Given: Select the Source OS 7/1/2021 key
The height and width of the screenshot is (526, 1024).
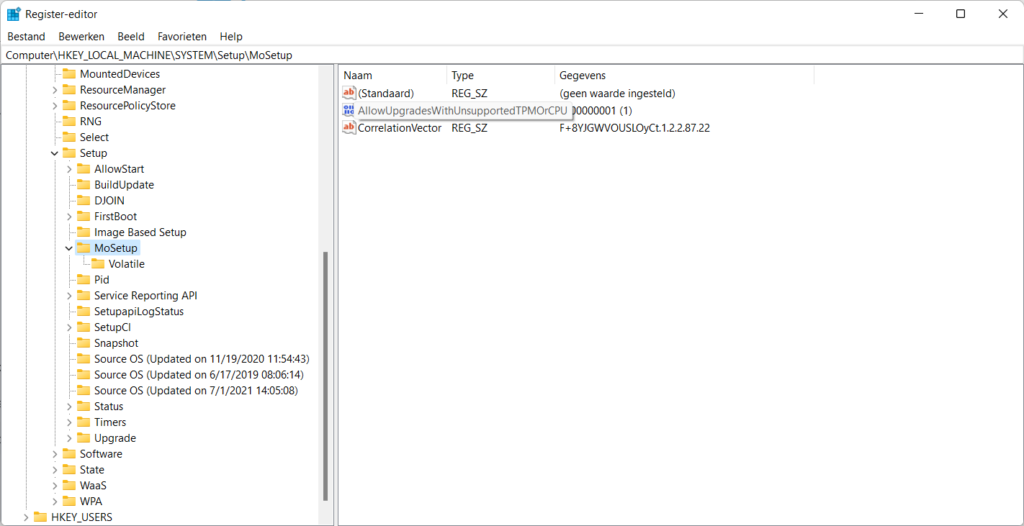Looking at the screenshot, I should [196, 391].
